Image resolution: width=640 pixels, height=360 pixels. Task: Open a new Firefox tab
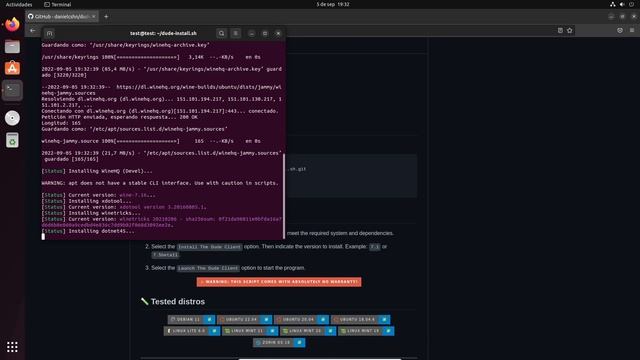click(x=106, y=16)
